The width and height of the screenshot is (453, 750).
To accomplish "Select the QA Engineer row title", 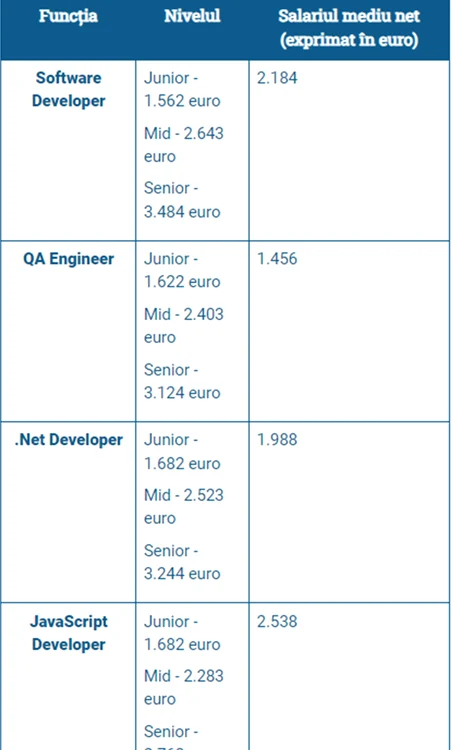I will tap(68, 259).
